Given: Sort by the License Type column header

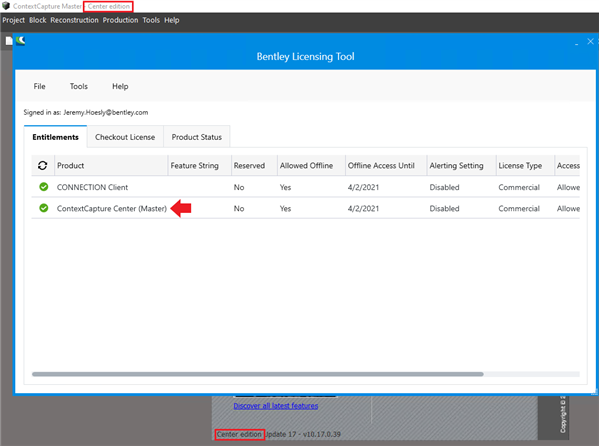Looking at the screenshot, I should (x=525, y=165).
